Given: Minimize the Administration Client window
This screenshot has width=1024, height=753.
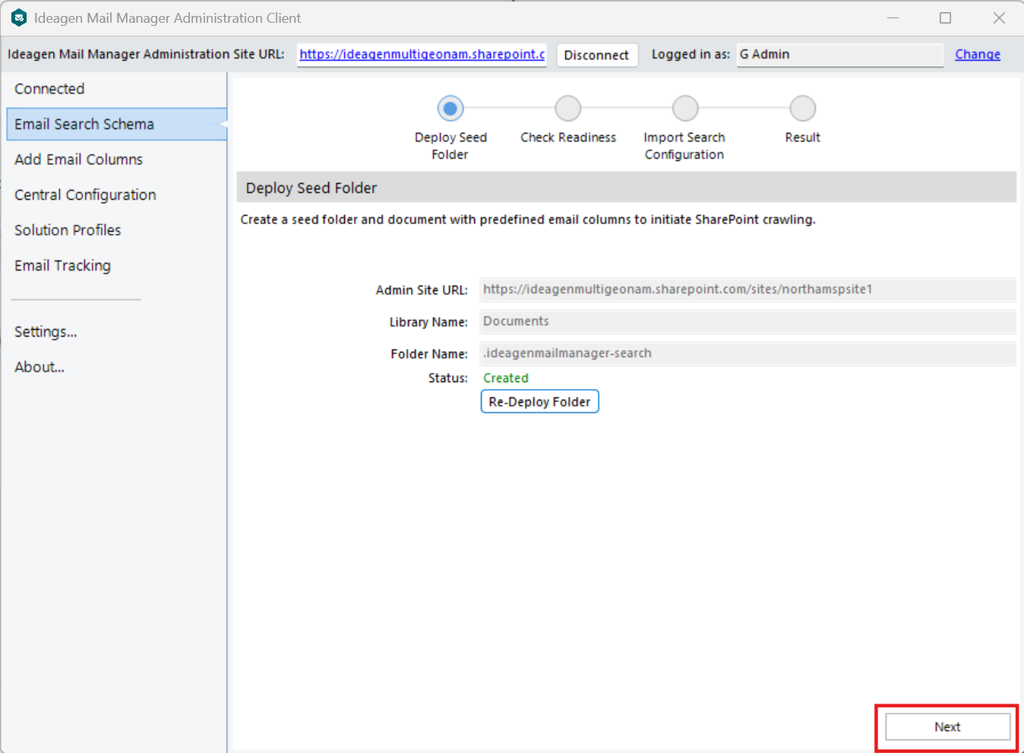Looking at the screenshot, I should click(893, 18).
